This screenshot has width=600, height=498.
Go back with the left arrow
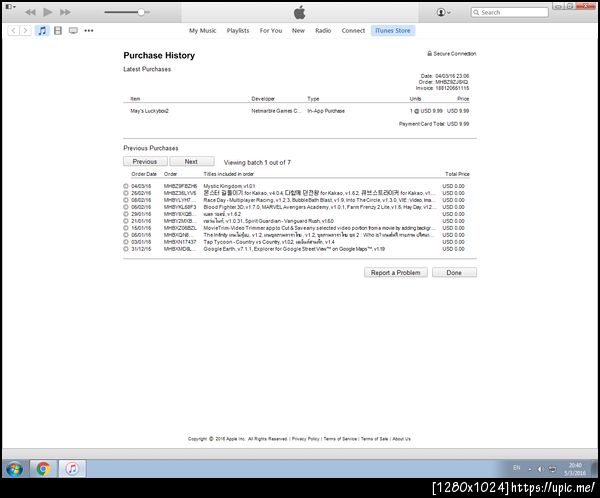13,31
